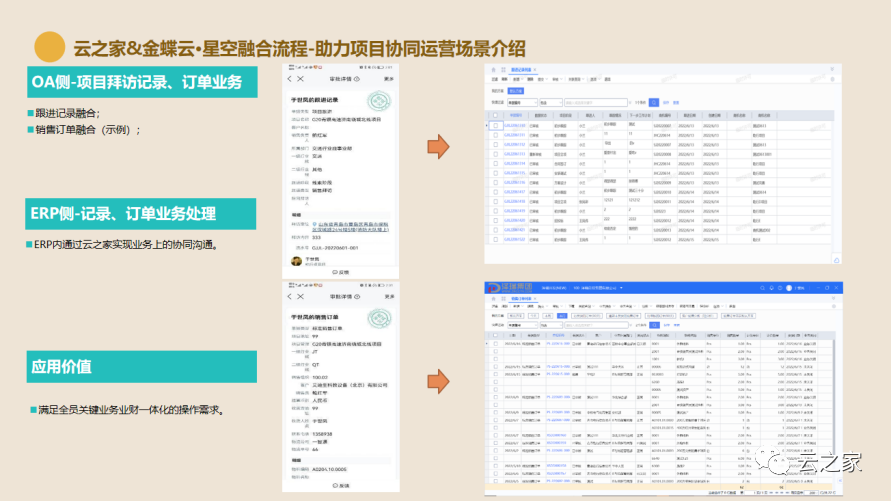The height and width of the screenshot is (501, 891).
Task: Open toolbar settings gear in 销售订单列表 window
Action: point(834,306)
